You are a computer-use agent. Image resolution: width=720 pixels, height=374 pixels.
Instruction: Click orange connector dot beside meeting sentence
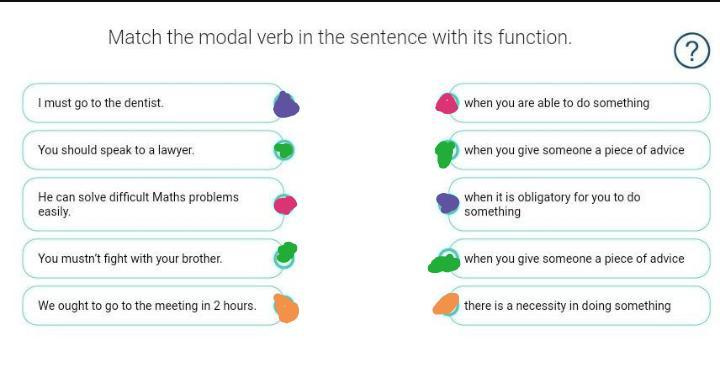286,308
